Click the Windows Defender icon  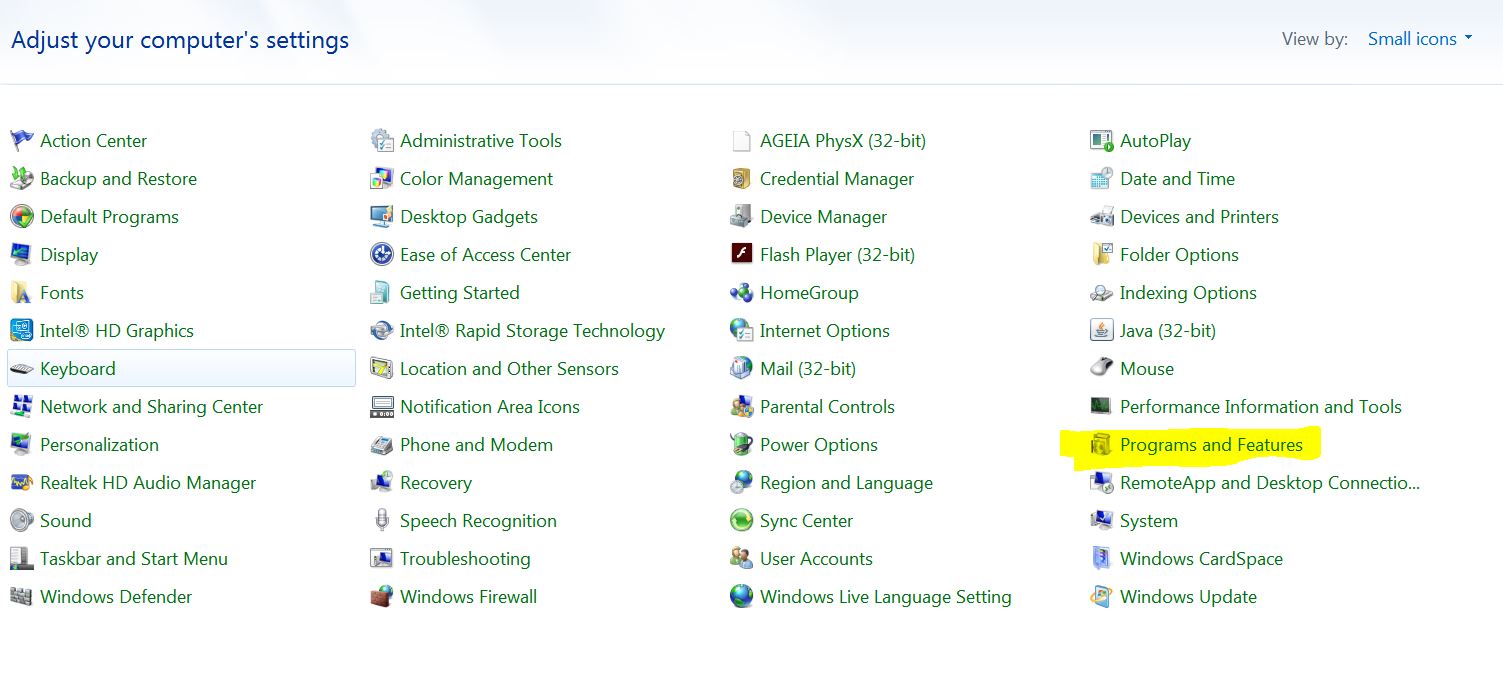coord(21,597)
